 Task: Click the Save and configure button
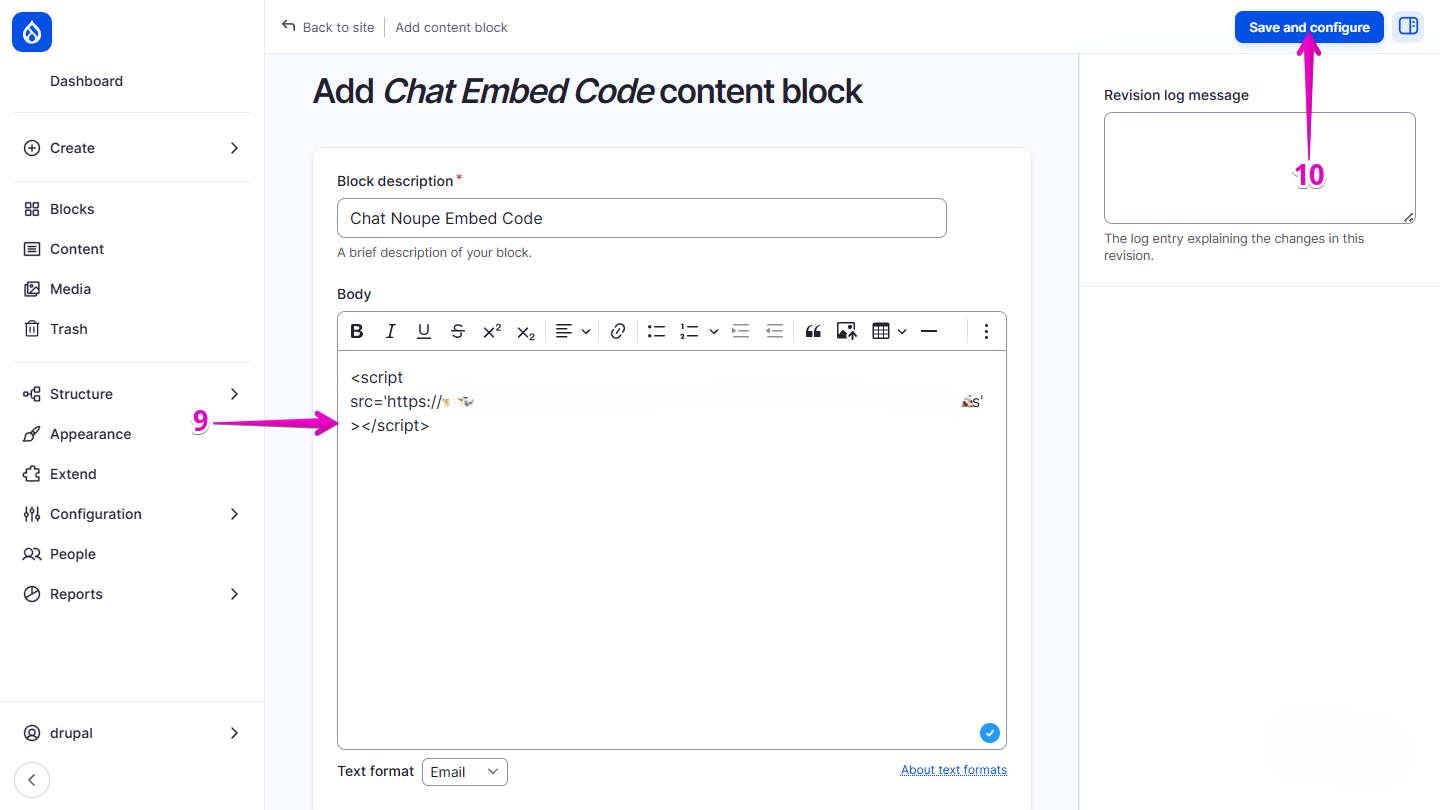click(x=1308, y=27)
